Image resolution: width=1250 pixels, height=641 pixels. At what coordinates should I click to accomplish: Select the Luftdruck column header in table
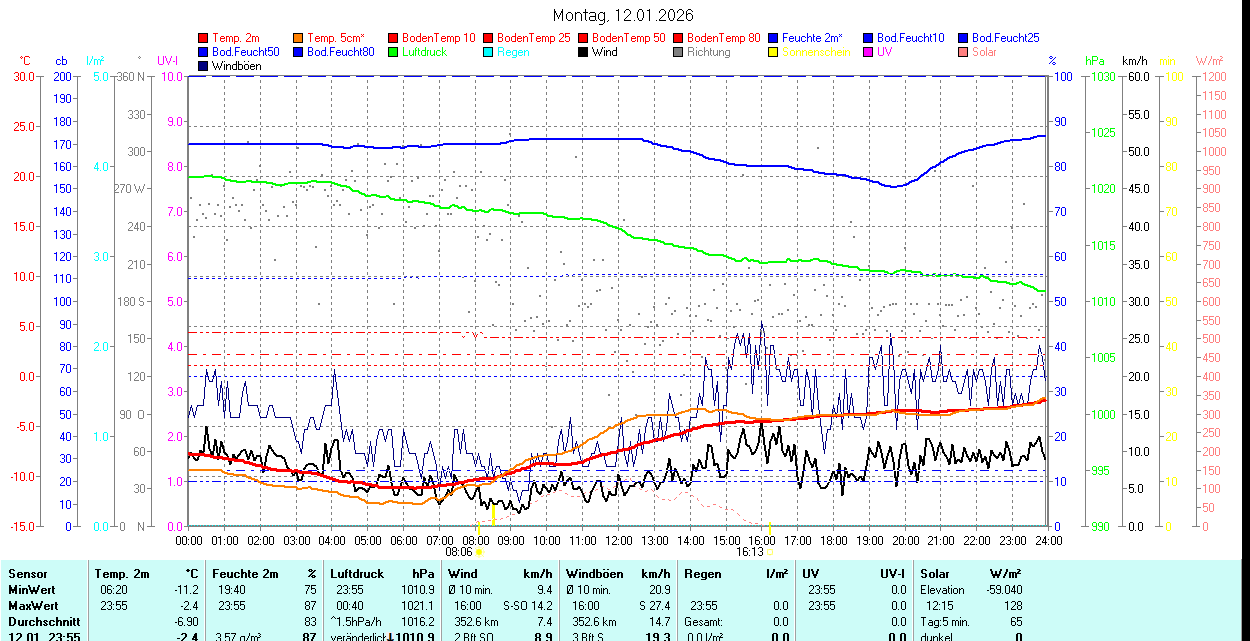coord(356,574)
